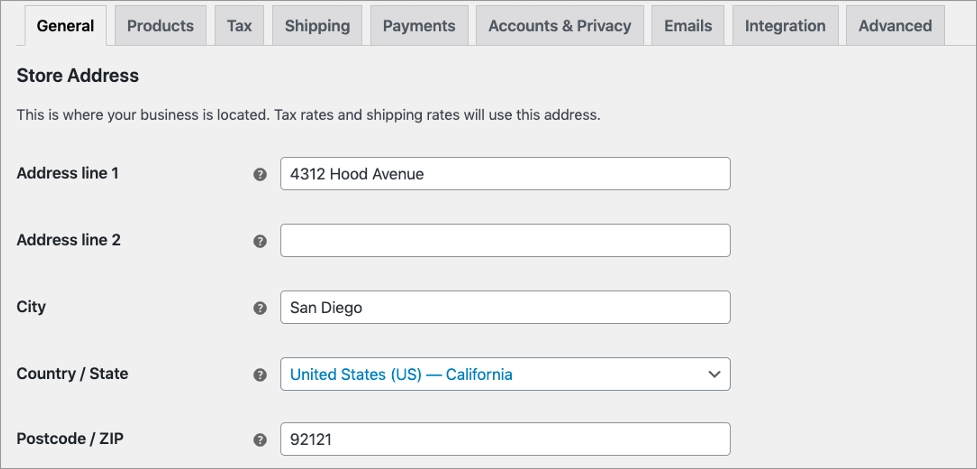The height and width of the screenshot is (469, 977).
Task: Open Accounts & Privacy tab
Action: tap(559, 26)
